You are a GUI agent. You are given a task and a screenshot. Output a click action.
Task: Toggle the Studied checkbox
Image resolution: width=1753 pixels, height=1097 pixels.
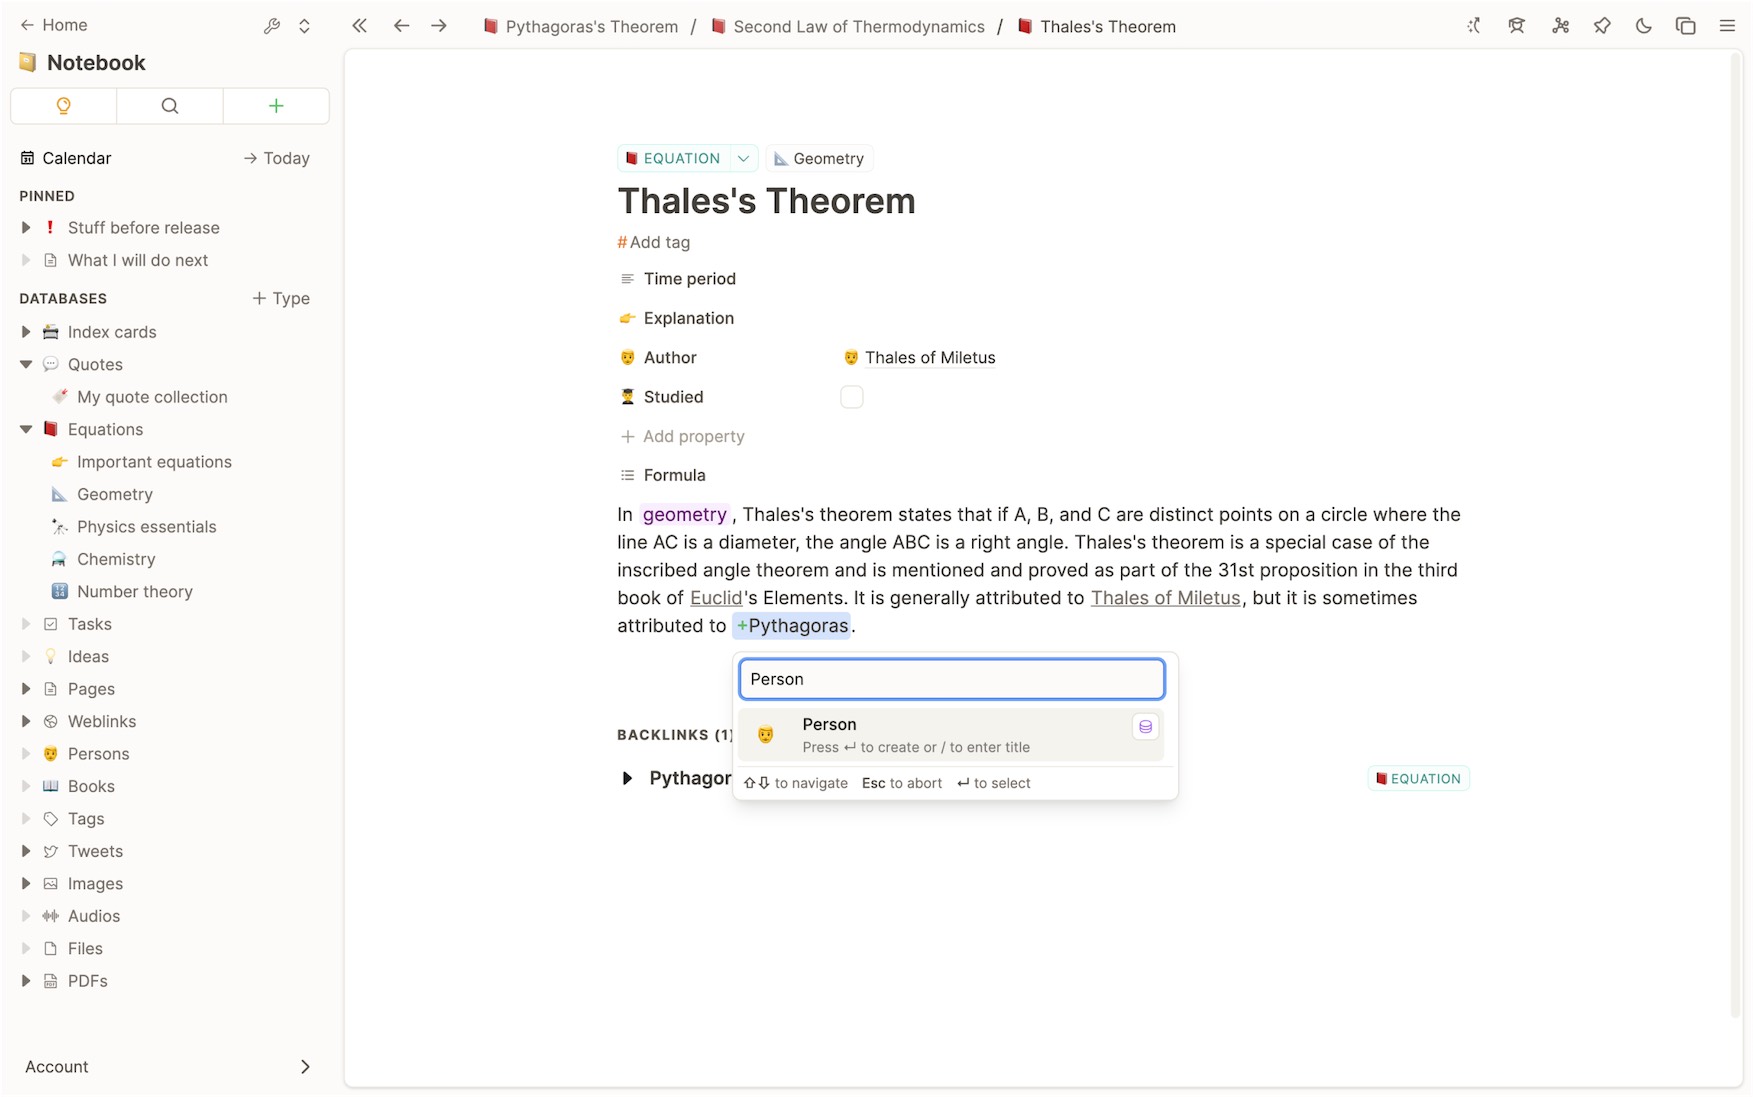click(852, 397)
